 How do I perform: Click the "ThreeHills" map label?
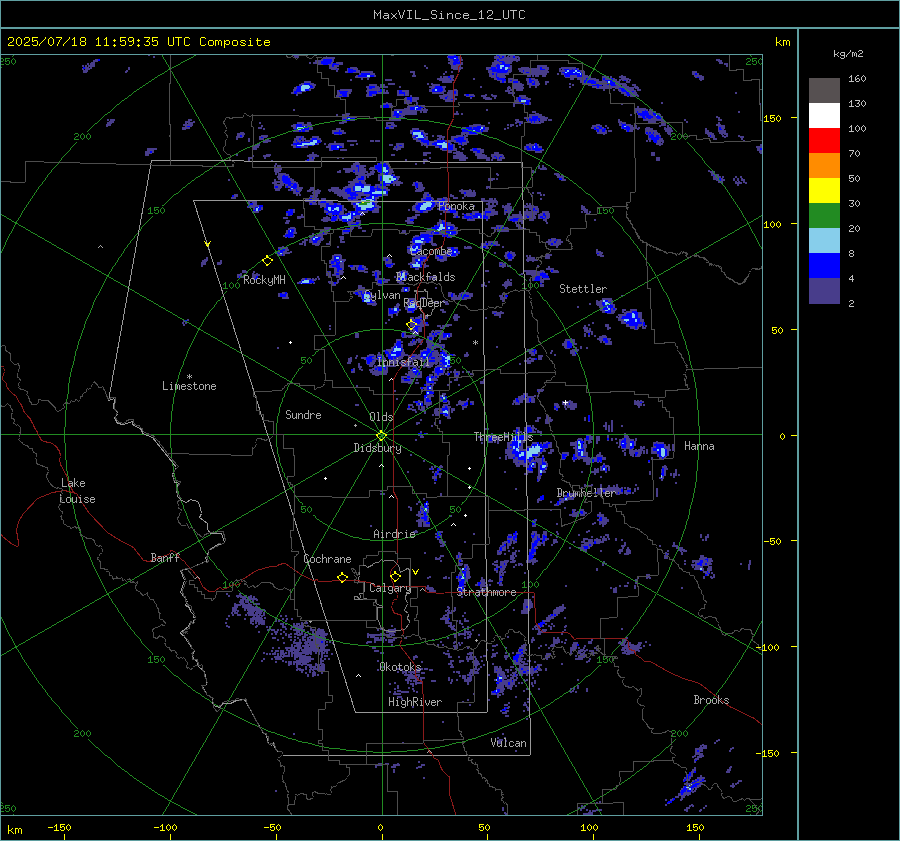coord(503,437)
